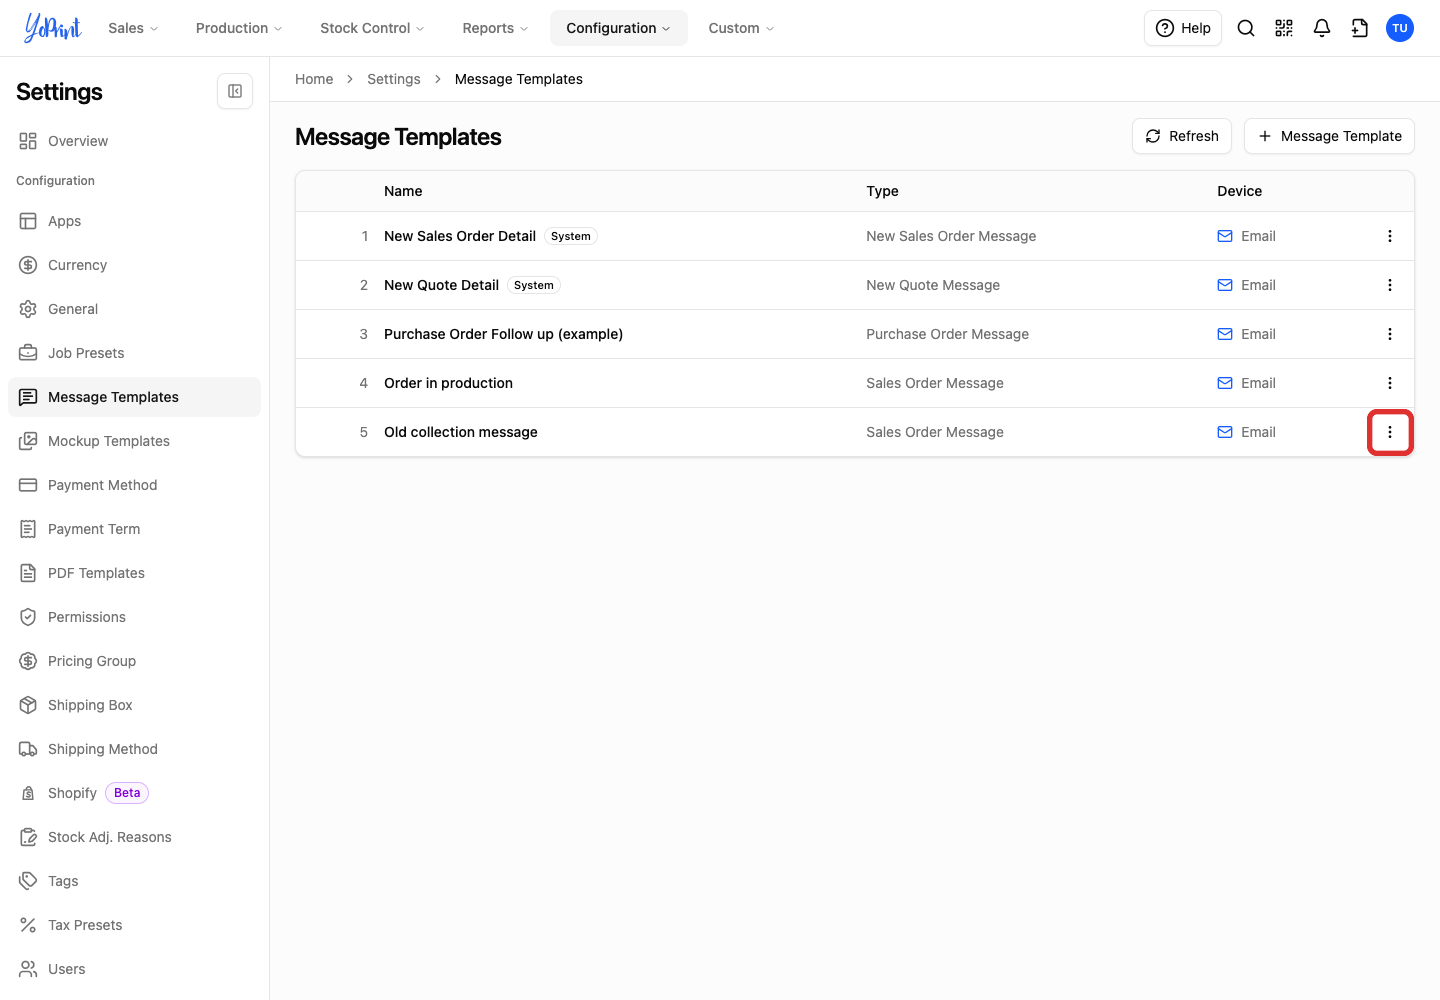Open the TU user avatar menu
Viewport: 1440px width, 1000px height.
(x=1400, y=28)
